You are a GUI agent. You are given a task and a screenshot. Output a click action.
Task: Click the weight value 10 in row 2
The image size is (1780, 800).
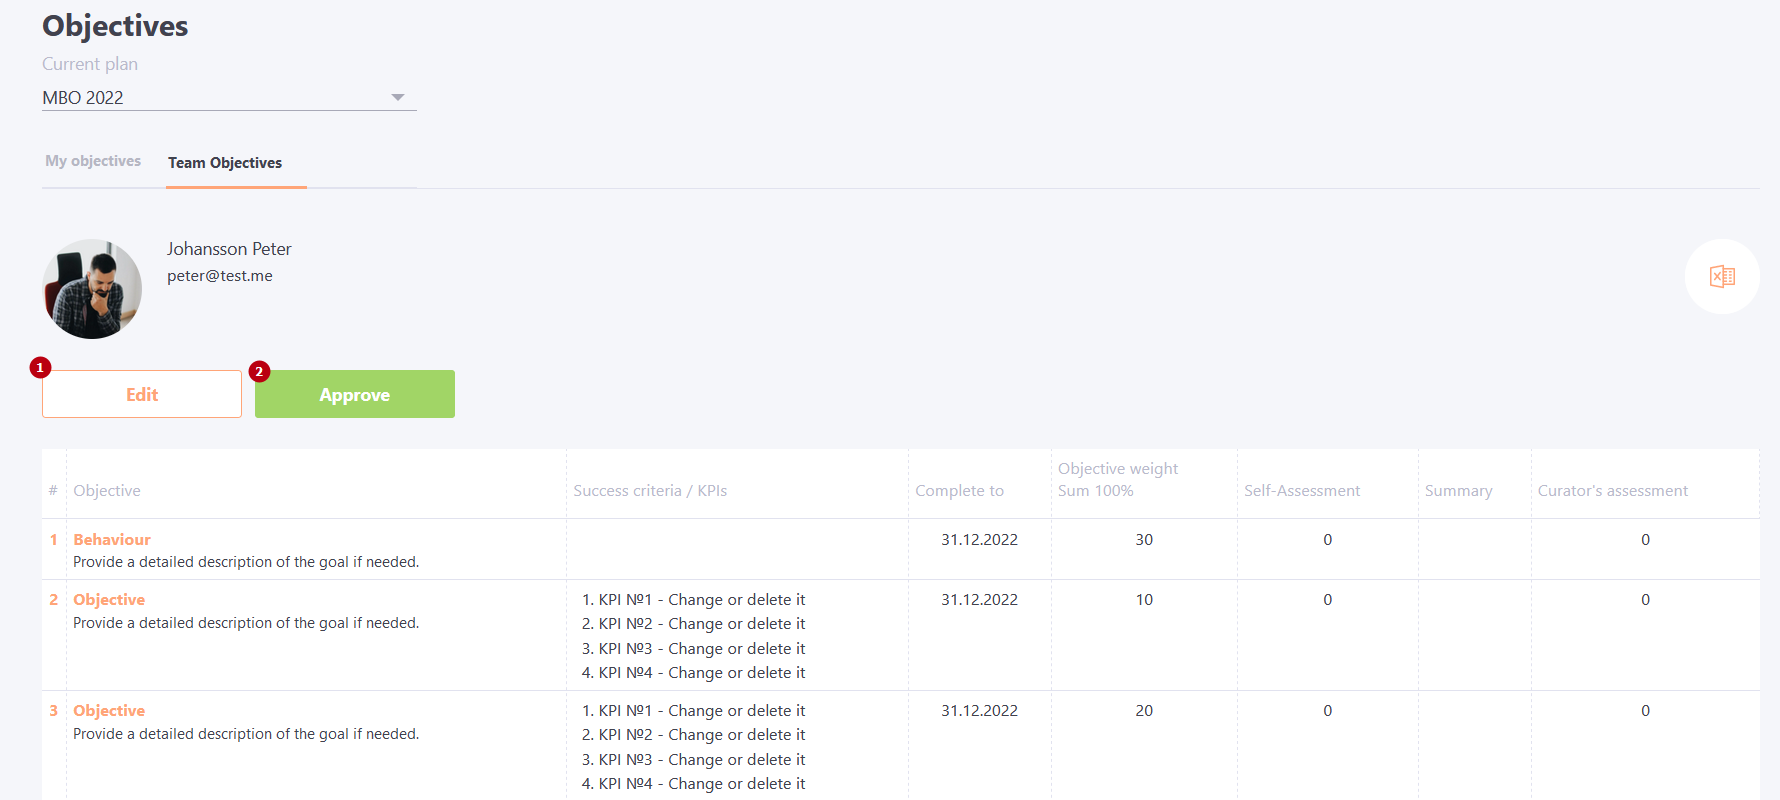[x=1144, y=599]
